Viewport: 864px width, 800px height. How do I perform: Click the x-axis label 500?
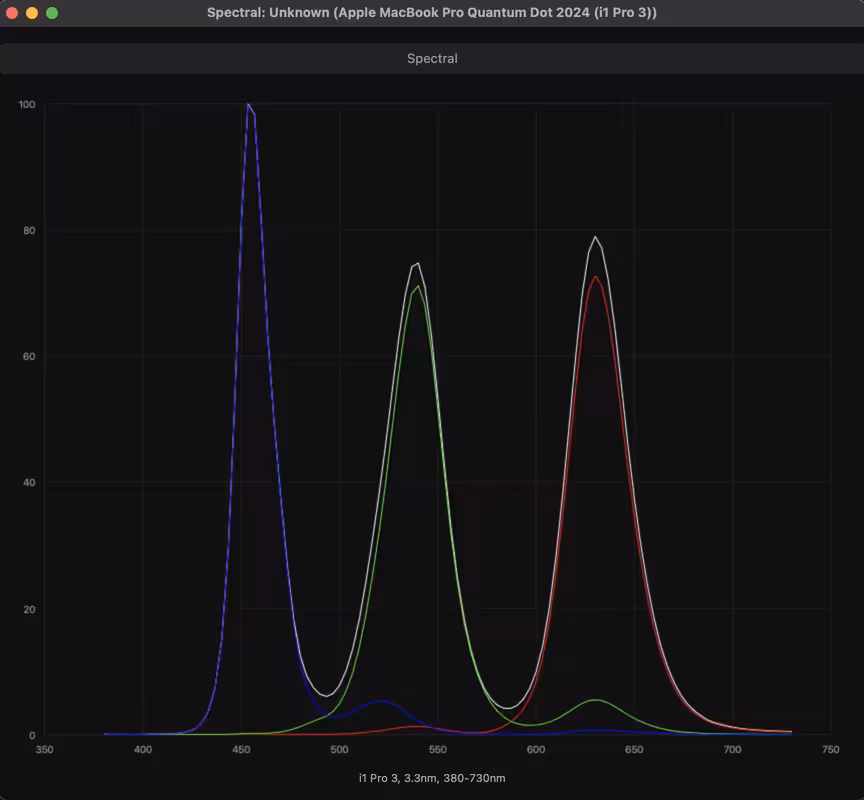[339, 749]
